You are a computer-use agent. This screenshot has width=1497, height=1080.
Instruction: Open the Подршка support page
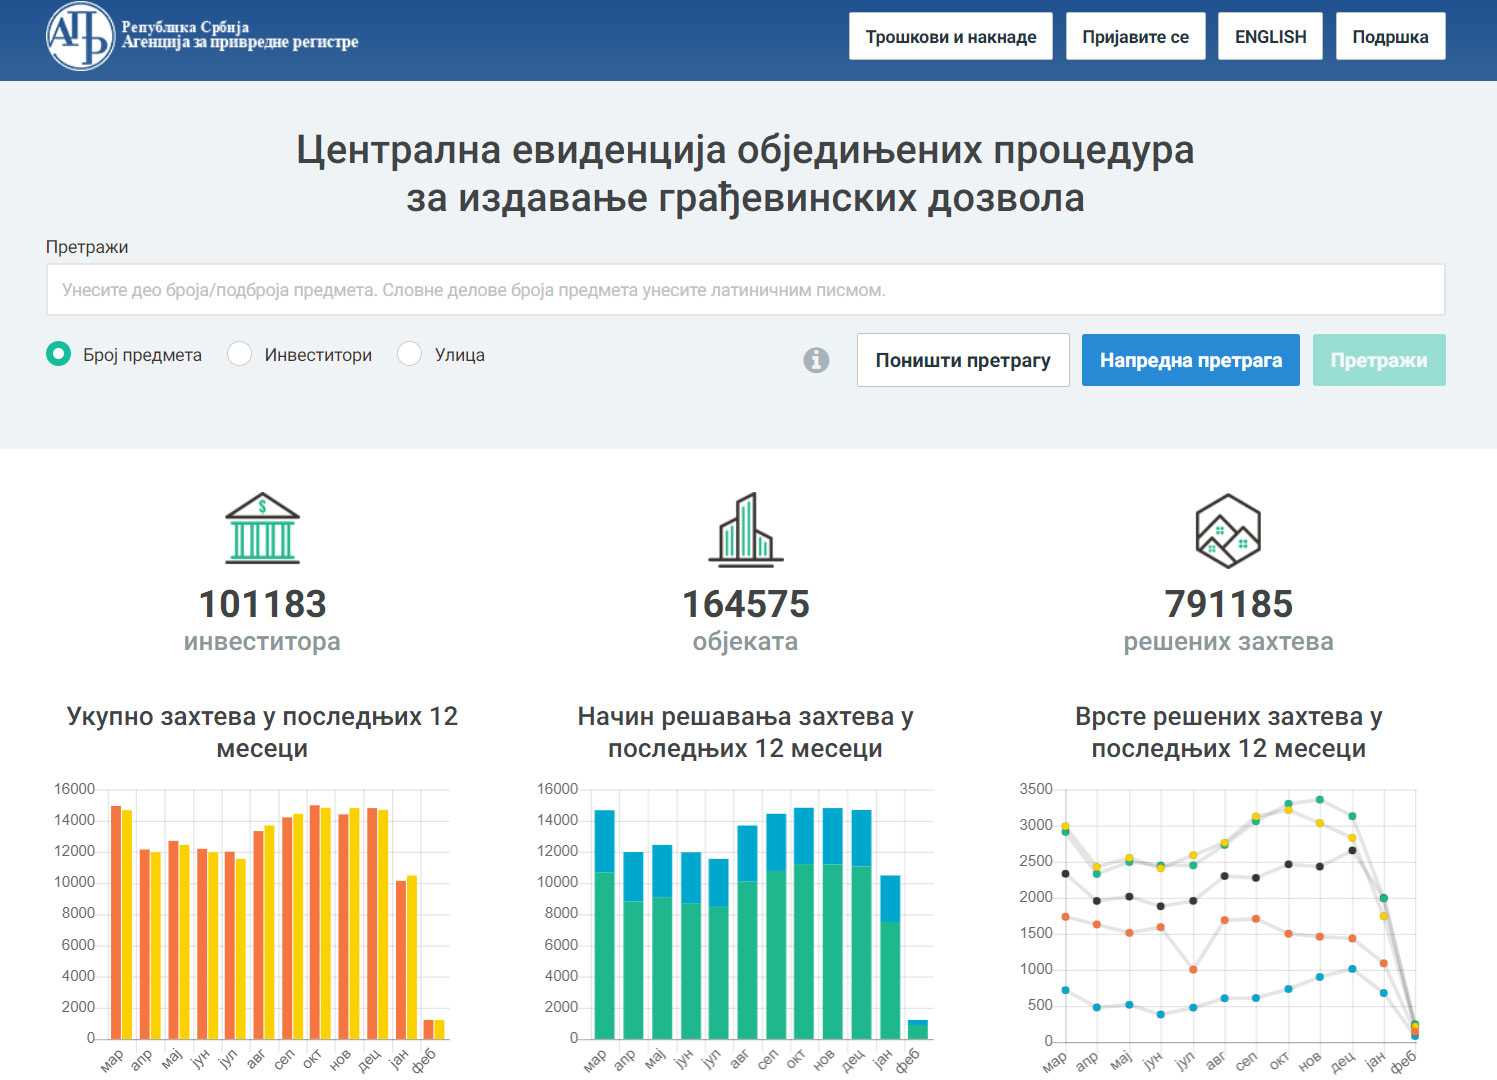coord(1390,37)
